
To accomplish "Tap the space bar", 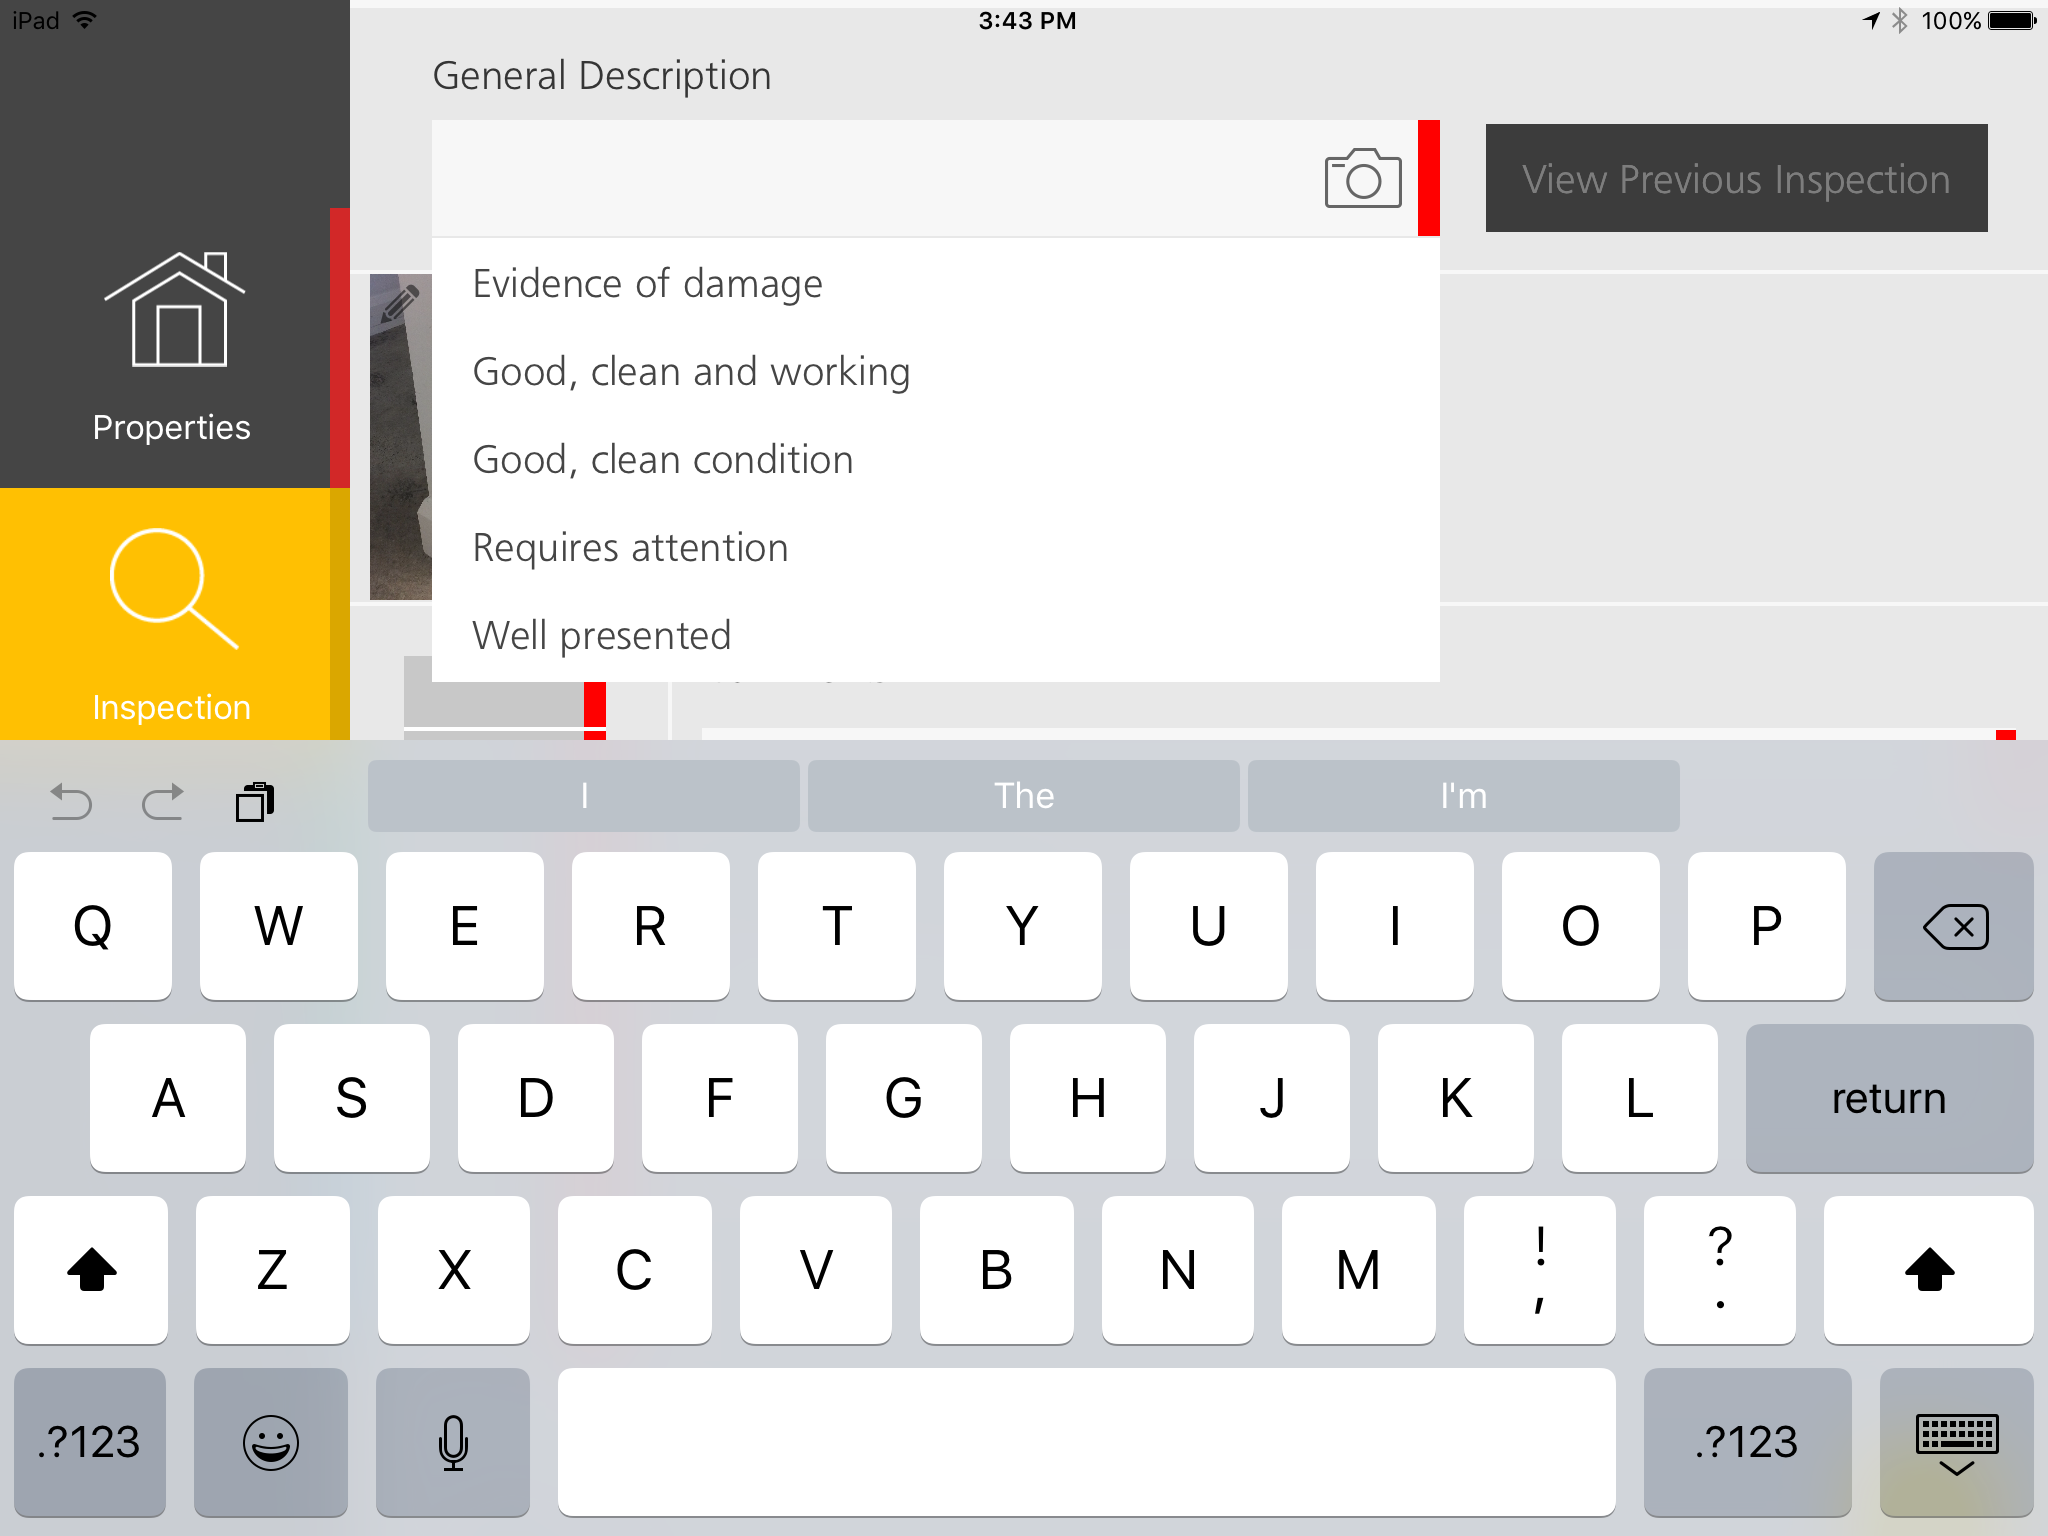I will click(x=1087, y=1442).
